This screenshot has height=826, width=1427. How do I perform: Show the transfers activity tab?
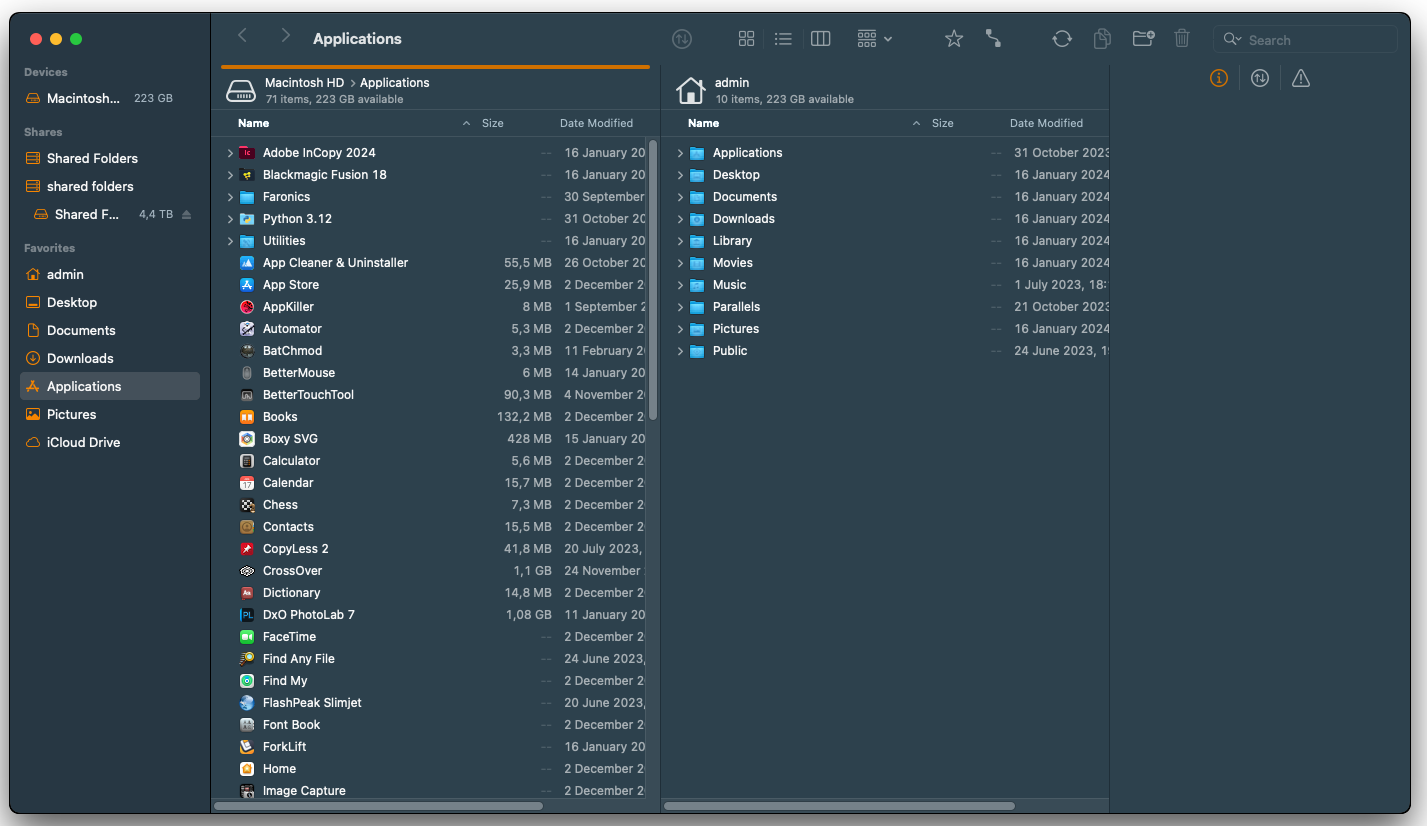tap(1260, 78)
